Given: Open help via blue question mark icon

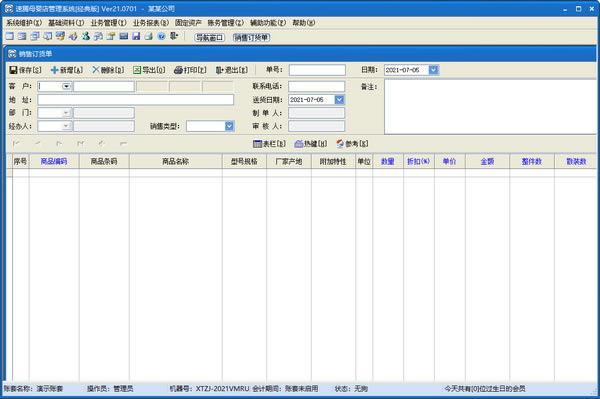Looking at the screenshot, I should coord(161,36).
